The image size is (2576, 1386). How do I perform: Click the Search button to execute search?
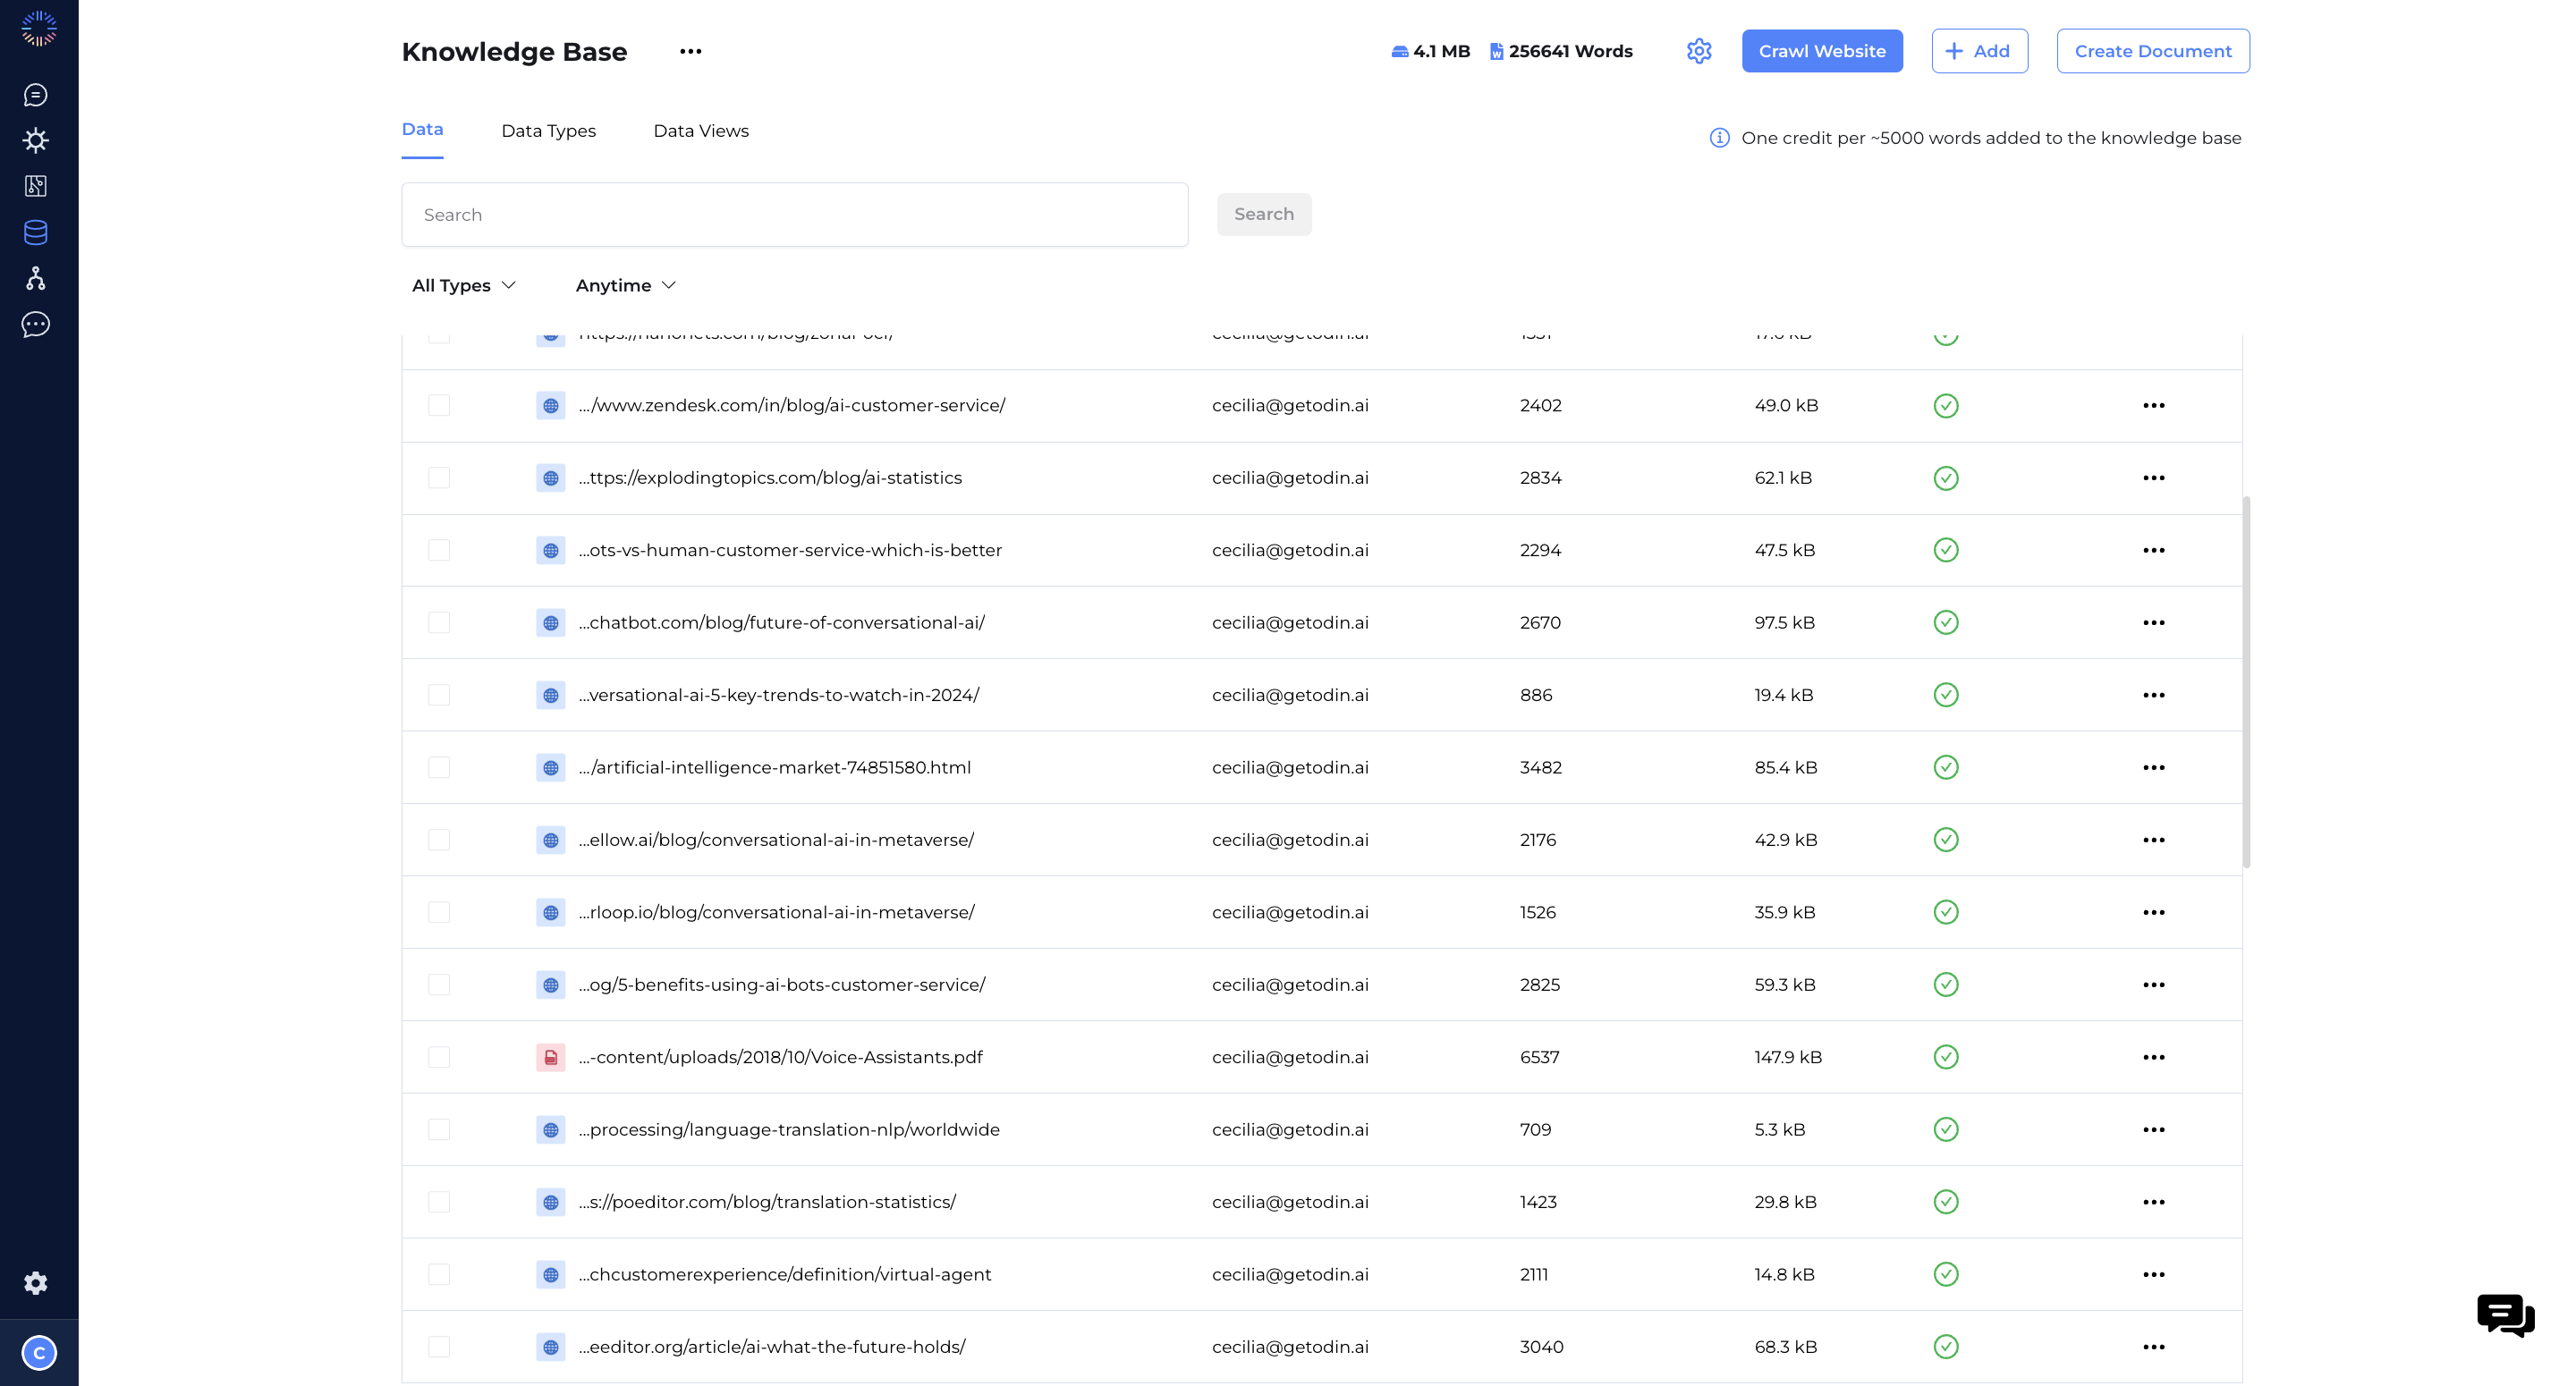click(1265, 214)
